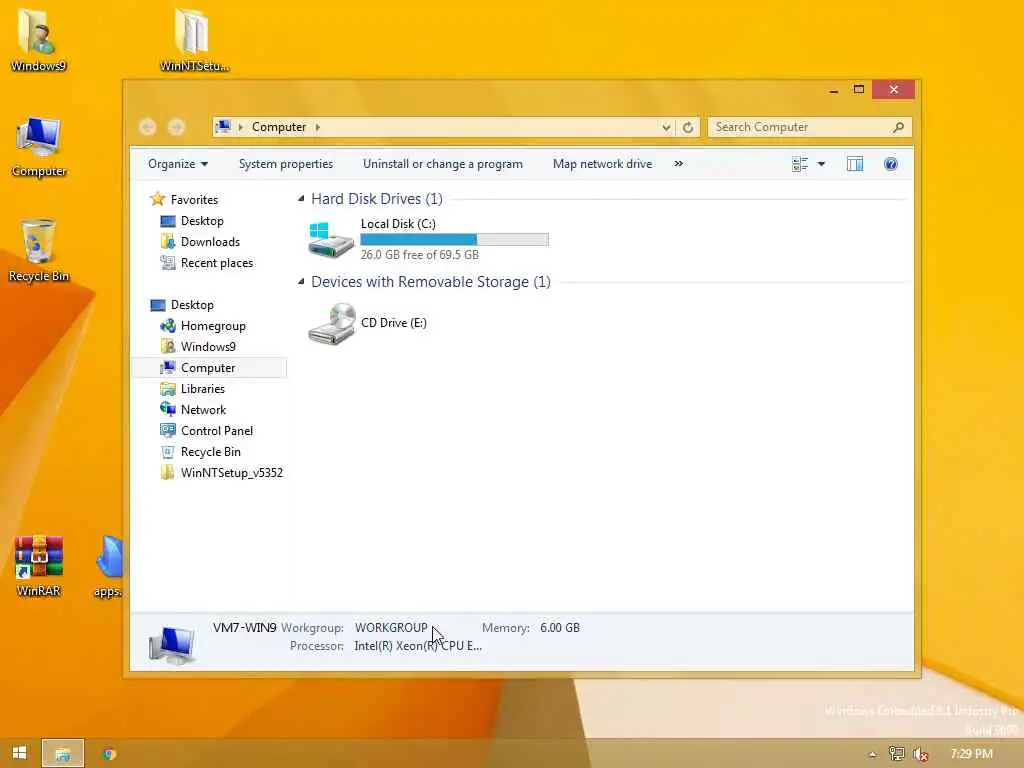Screen dimensions: 1024x768
Task: Show the preview pane
Action: point(855,164)
